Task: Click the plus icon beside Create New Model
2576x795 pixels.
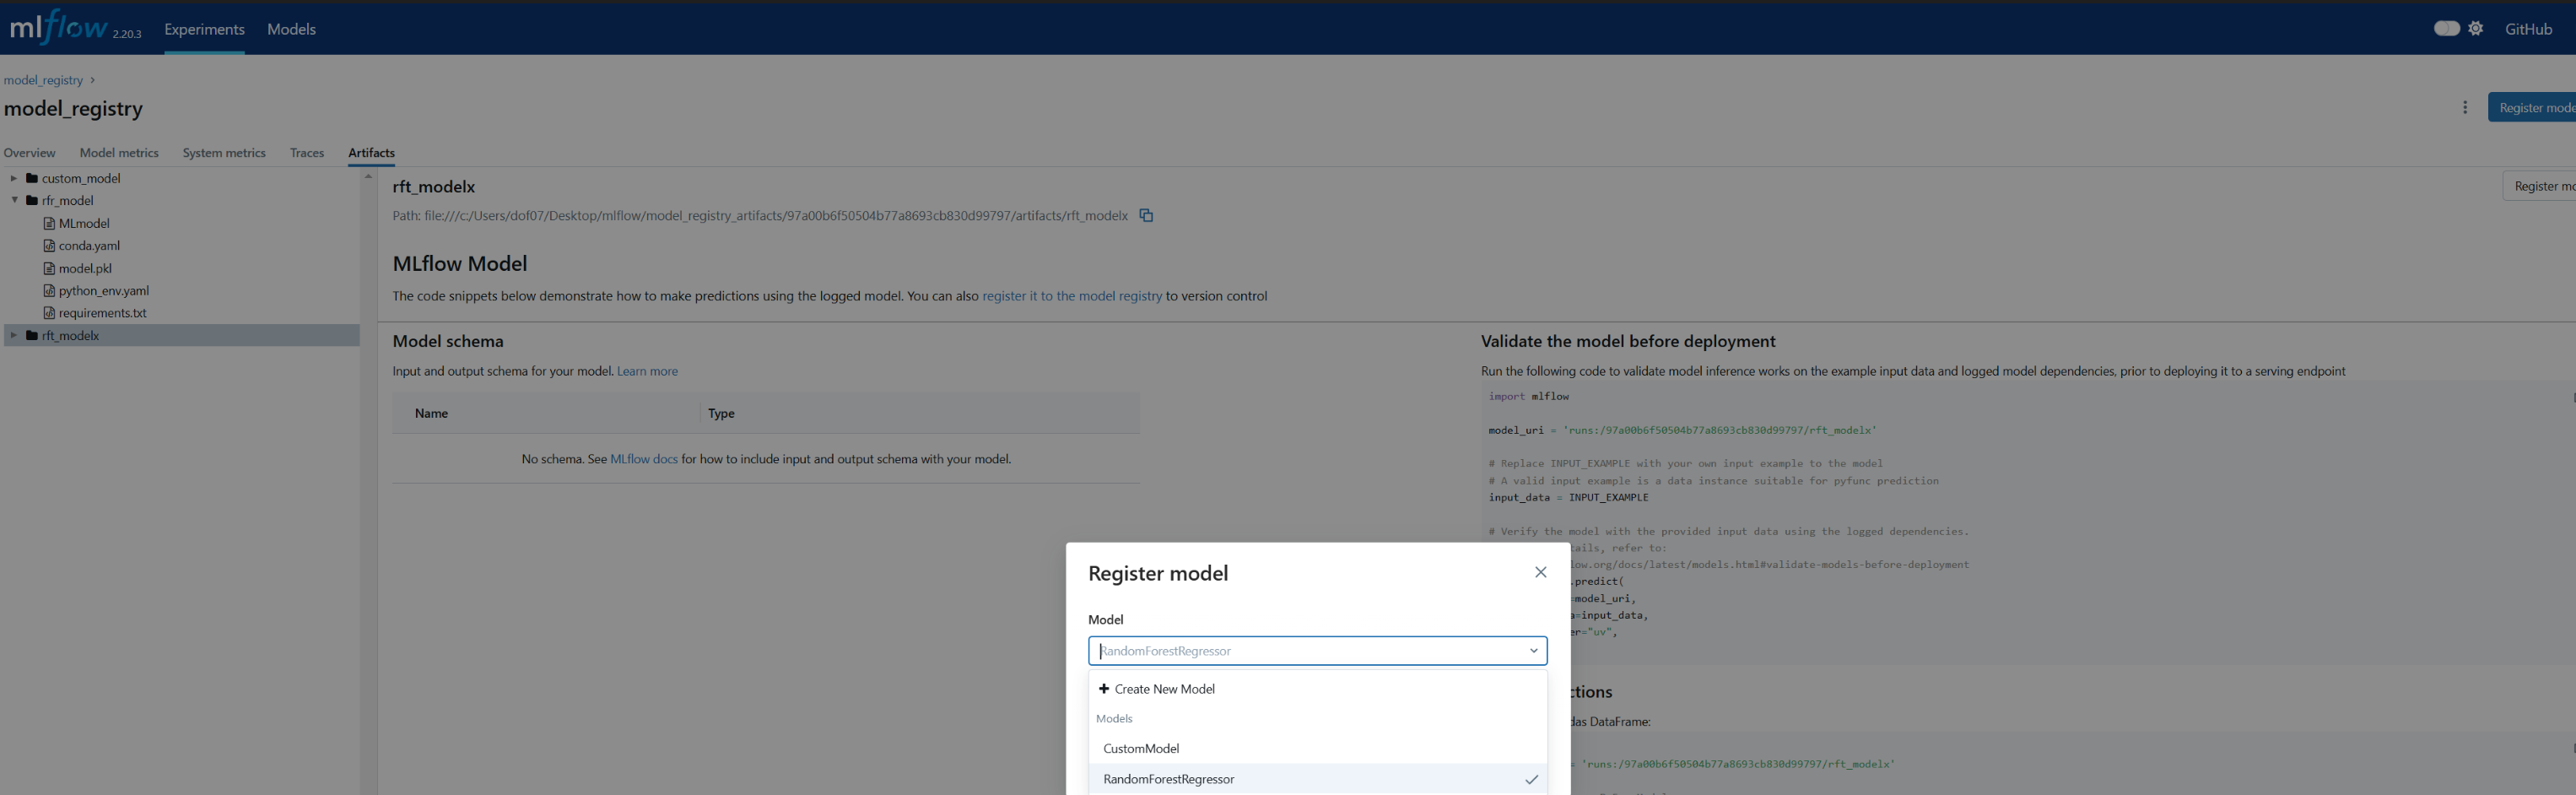Action: tap(1104, 688)
